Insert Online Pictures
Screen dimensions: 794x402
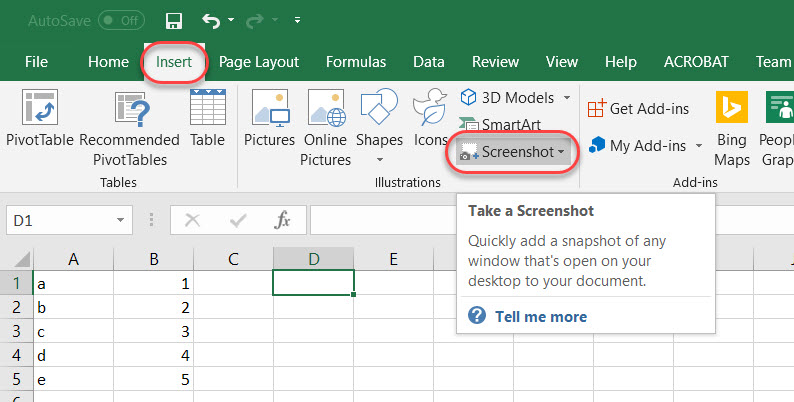326,129
